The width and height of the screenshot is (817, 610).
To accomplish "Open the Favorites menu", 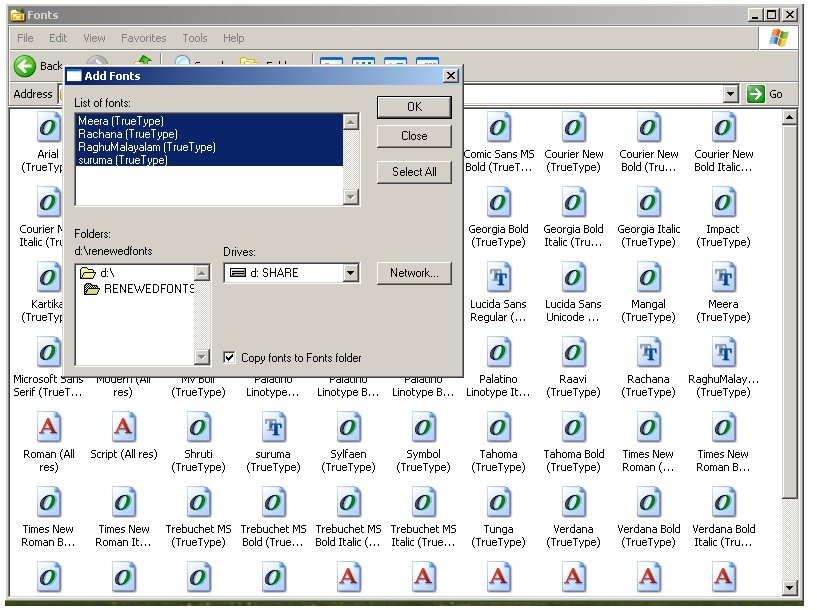I will coord(143,38).
